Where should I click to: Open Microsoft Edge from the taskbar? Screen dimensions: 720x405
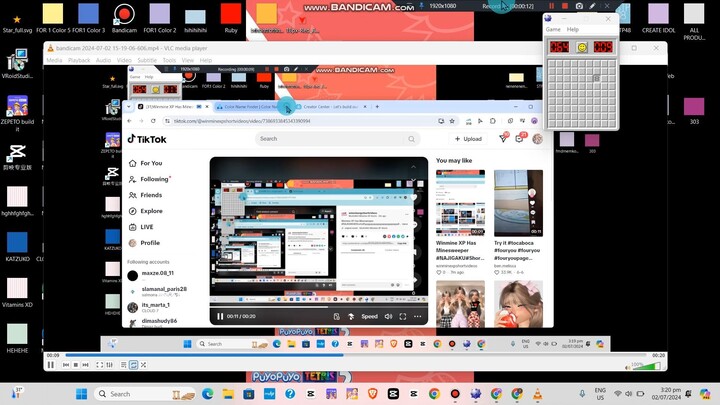(208, 394)
